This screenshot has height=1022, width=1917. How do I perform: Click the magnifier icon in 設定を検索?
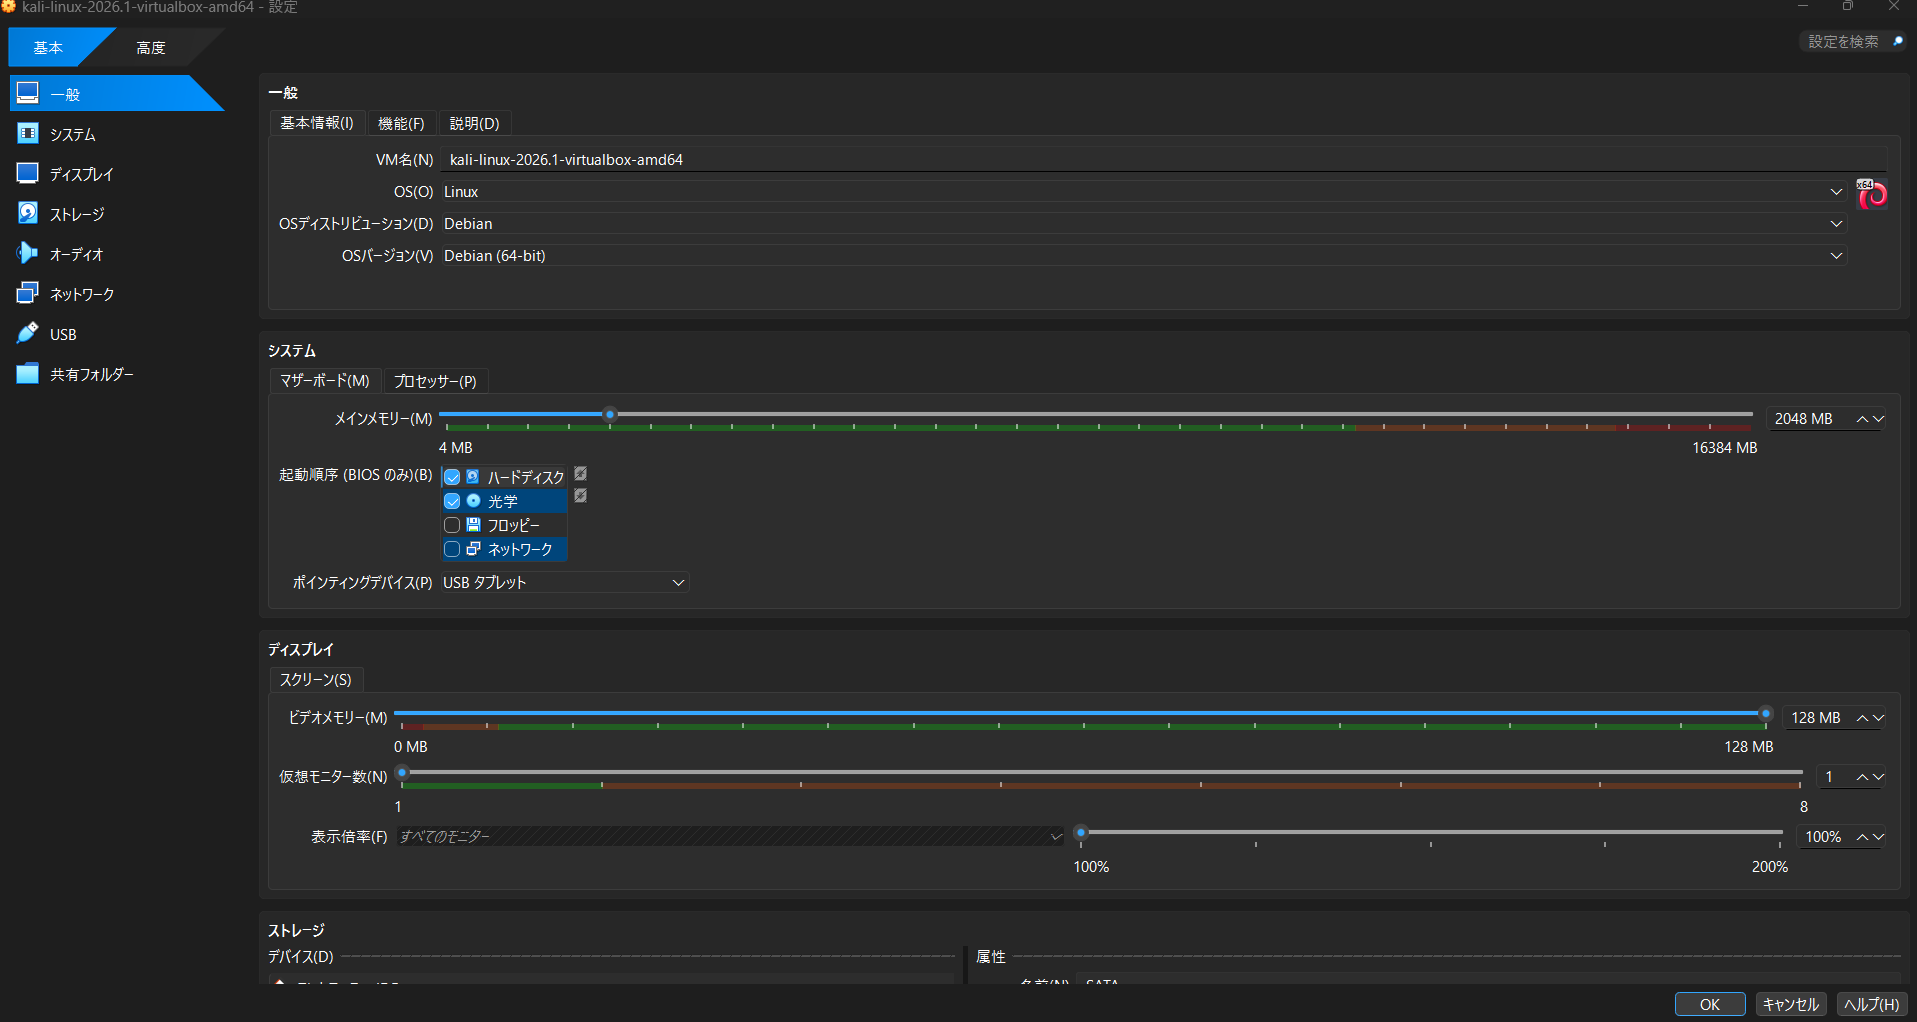[x=1897, y=41]
